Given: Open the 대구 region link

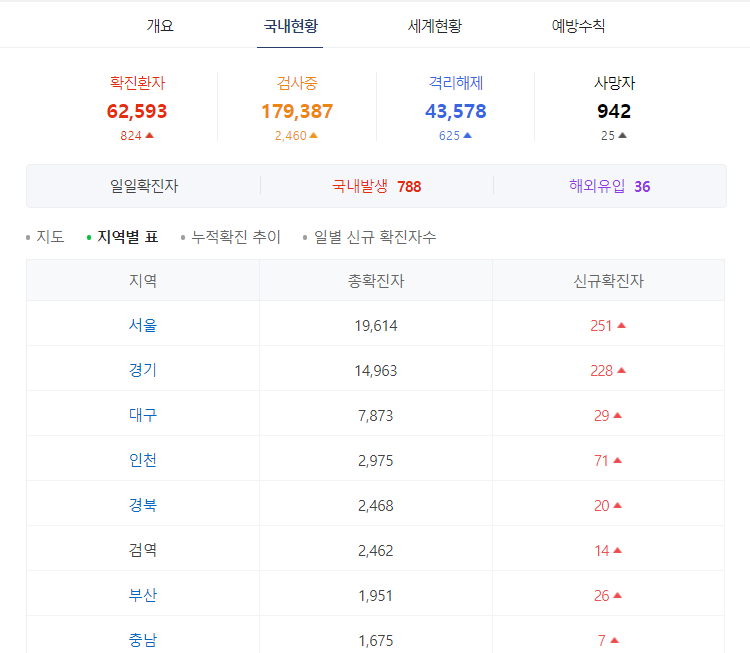Looking at the screenshot, I should tap(143, 415).
